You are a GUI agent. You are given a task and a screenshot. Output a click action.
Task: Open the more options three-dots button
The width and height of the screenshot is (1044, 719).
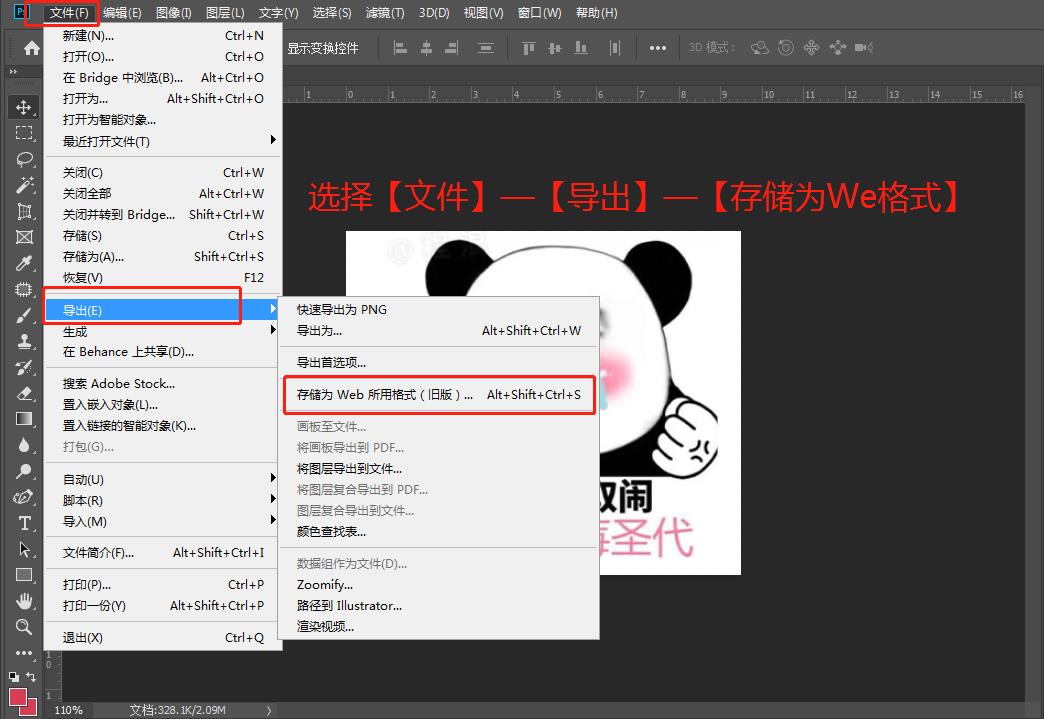click(x=657, y=48)
